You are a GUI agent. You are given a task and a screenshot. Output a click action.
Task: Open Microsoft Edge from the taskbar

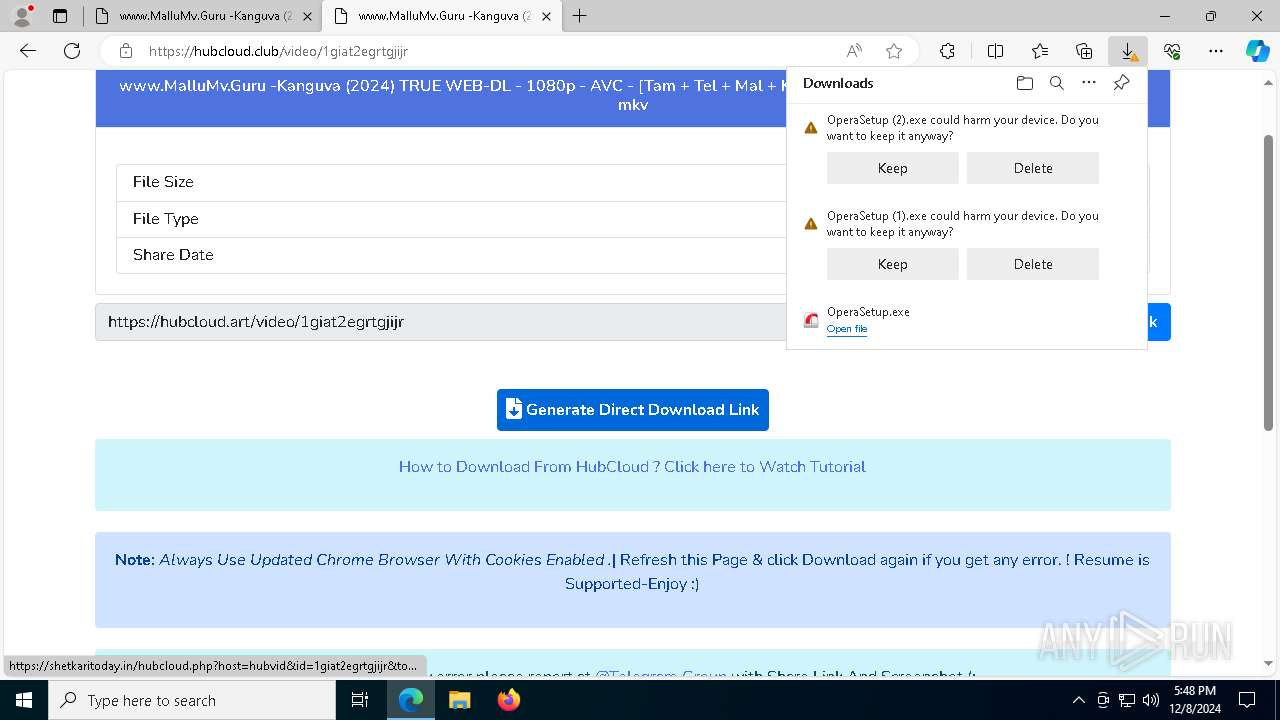coord(411,700)
